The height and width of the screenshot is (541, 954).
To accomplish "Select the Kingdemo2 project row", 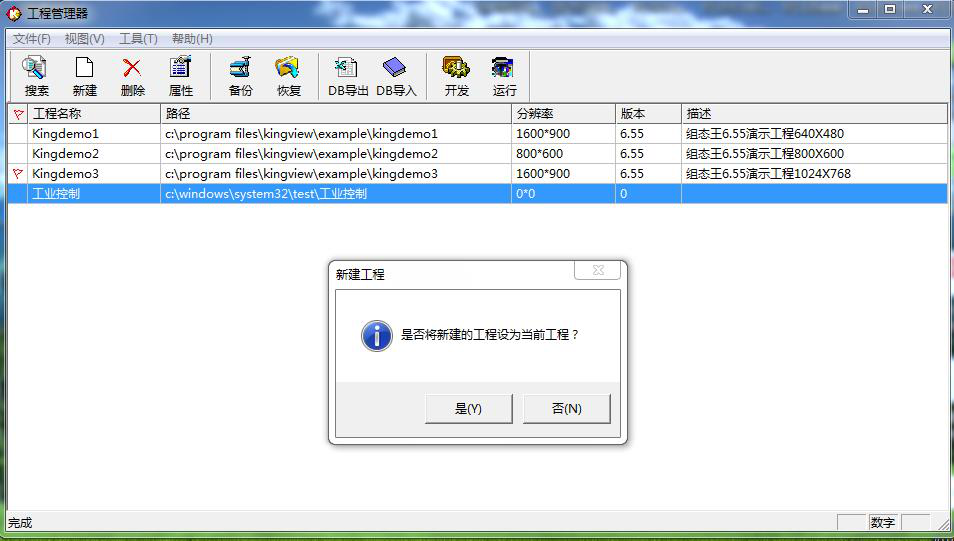I will tap(66, 154).
